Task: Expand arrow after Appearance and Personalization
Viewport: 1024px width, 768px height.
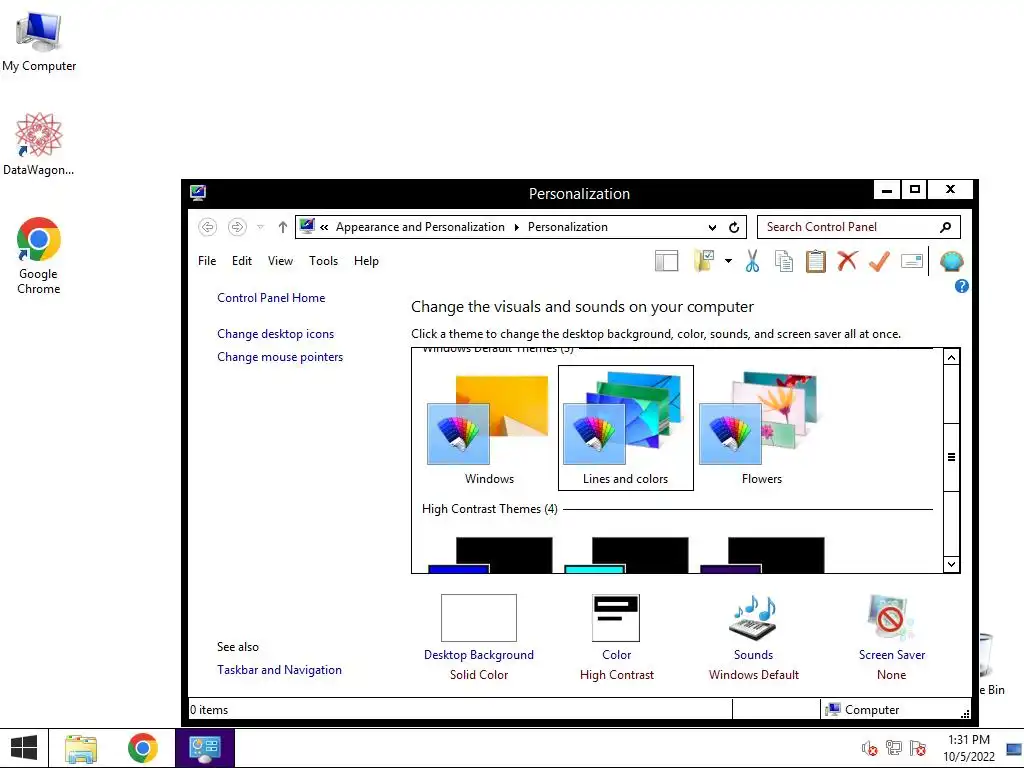Action: (517, 227)
